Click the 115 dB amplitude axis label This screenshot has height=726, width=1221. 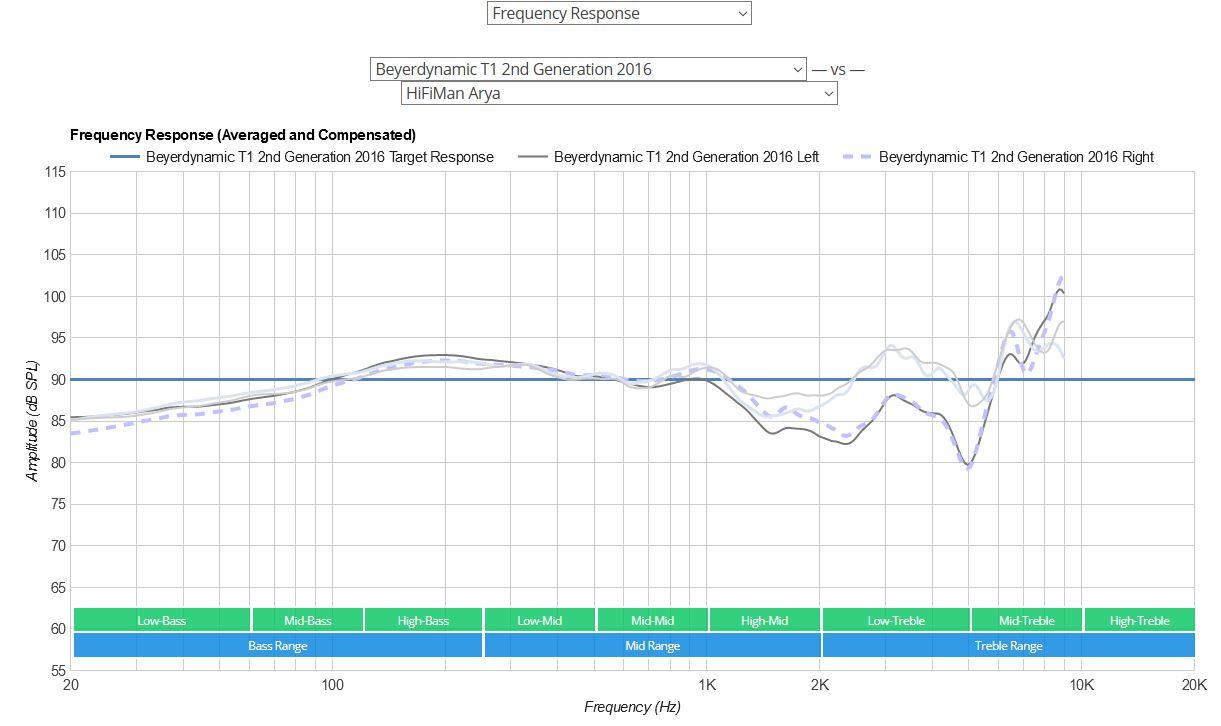54,172
